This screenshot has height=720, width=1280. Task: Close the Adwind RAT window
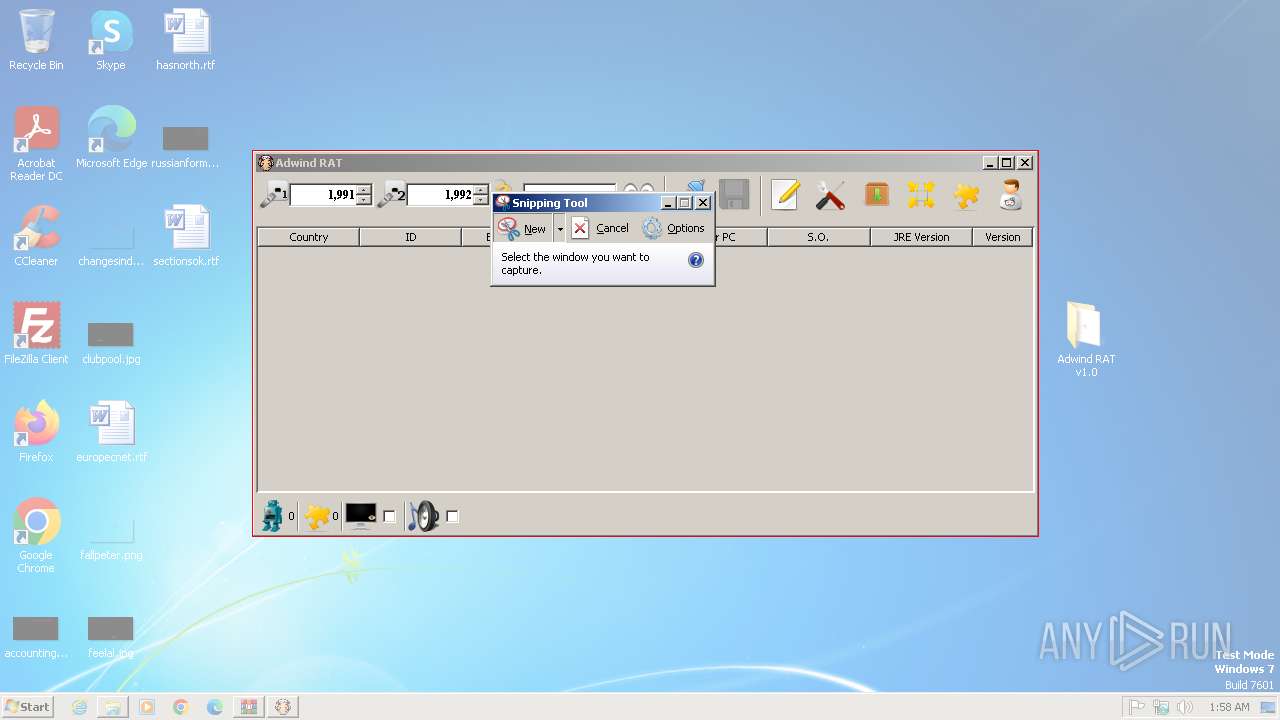1025,163
